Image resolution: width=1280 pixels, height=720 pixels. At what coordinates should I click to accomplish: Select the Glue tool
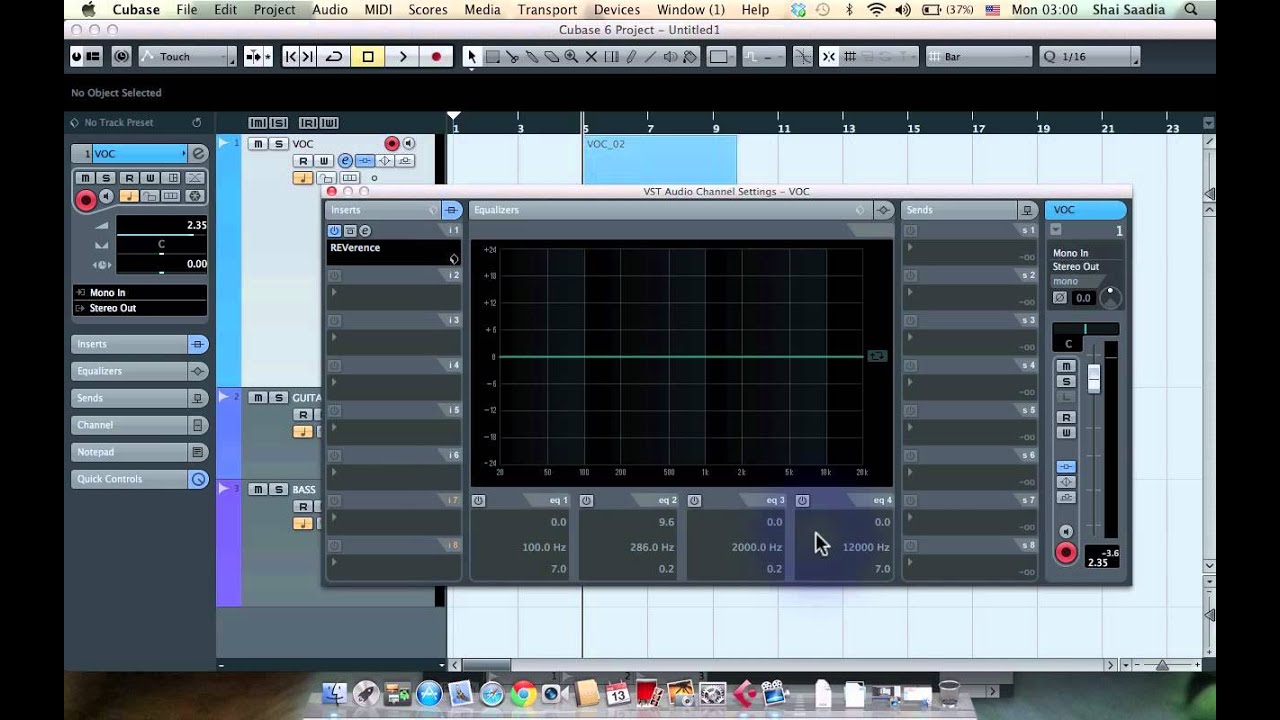pos(532,57)
